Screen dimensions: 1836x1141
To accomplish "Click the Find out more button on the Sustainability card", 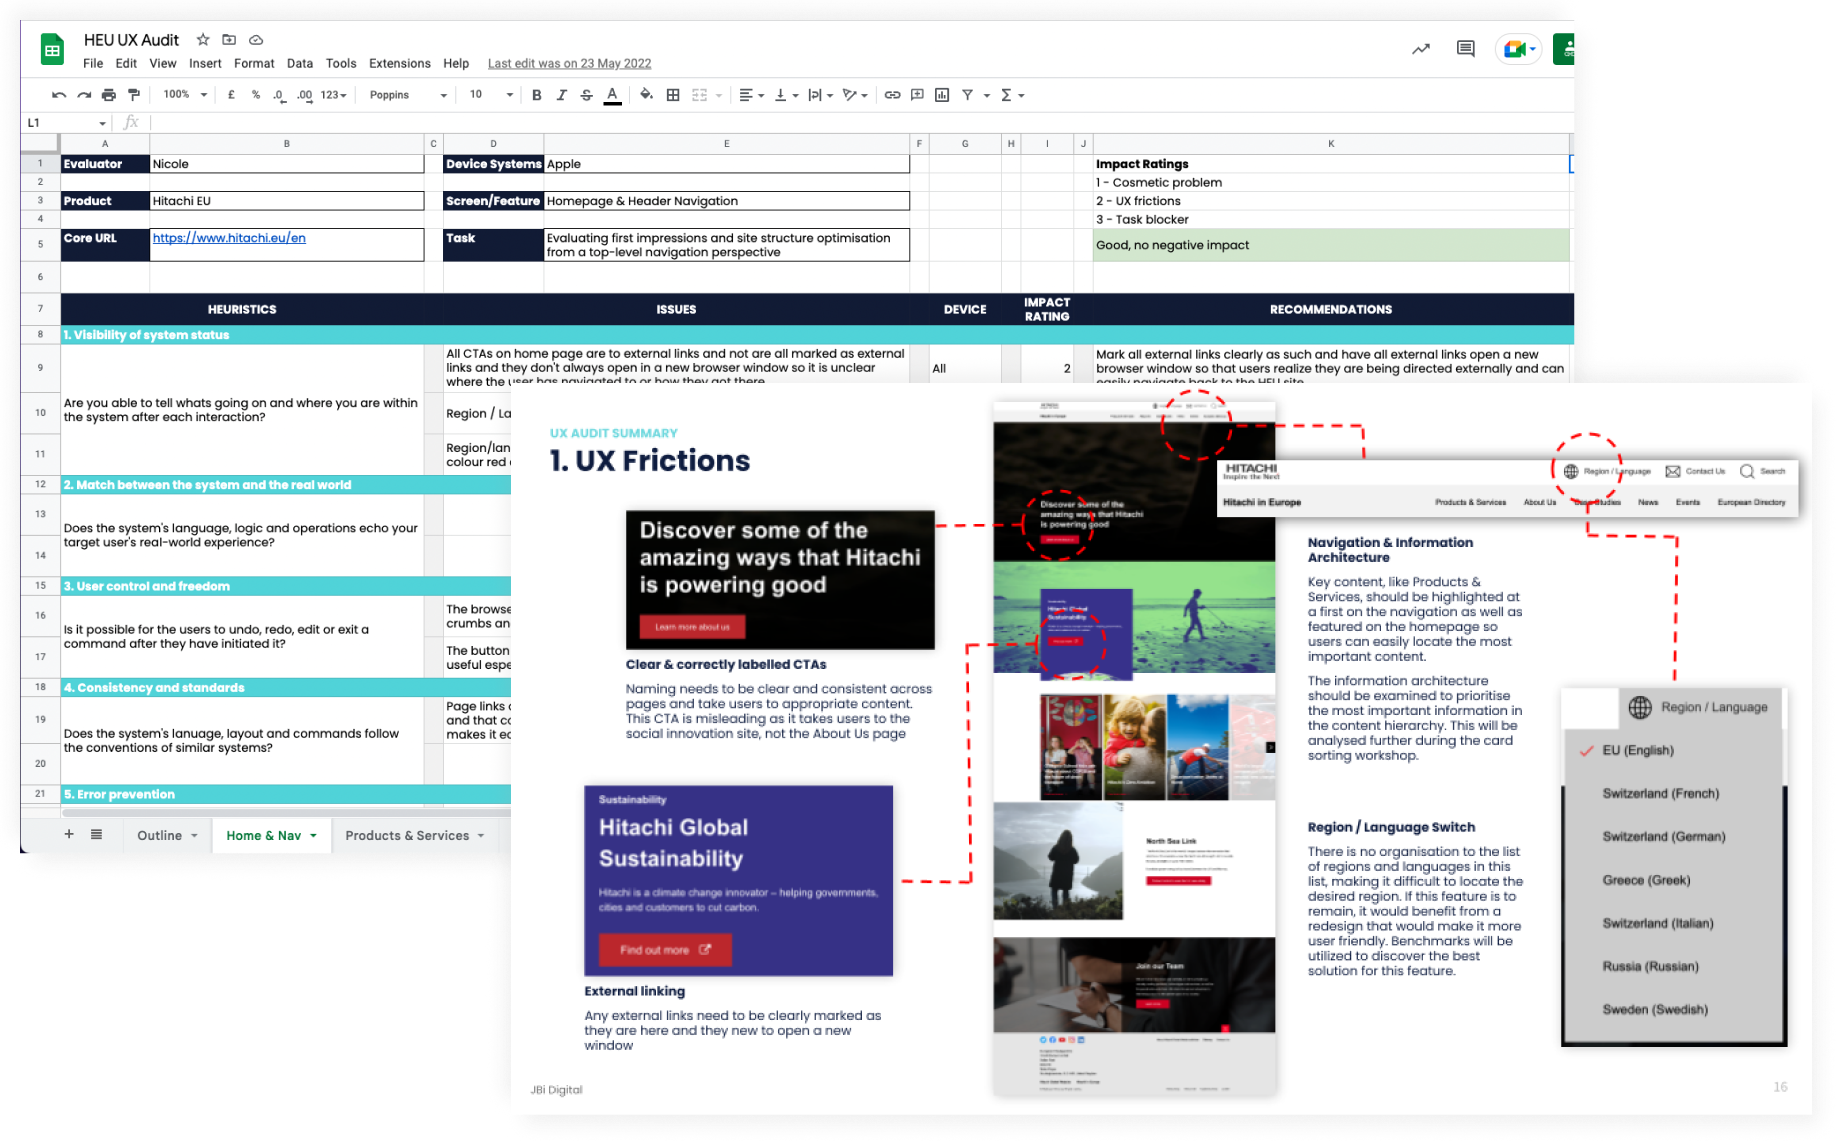I will 665,950.
